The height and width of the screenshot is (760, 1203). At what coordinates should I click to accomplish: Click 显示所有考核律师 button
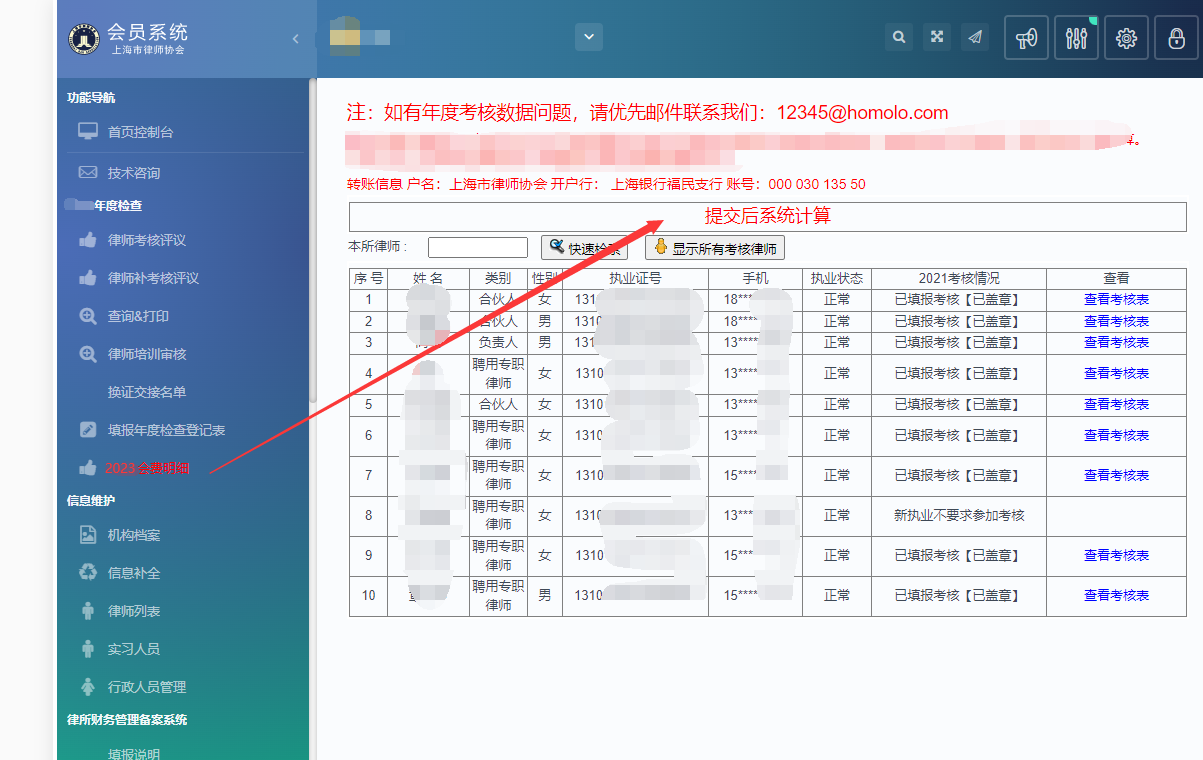[x=714, y=248]
